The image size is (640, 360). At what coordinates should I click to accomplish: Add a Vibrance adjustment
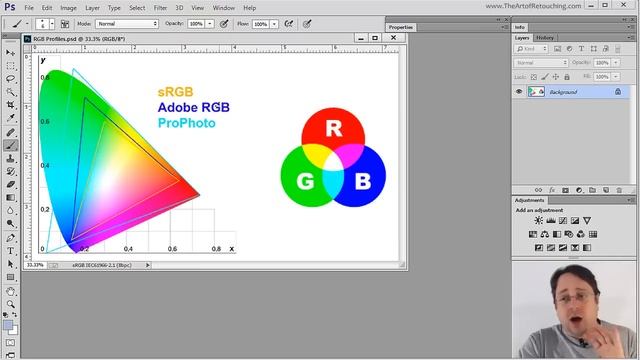[587, 220]
